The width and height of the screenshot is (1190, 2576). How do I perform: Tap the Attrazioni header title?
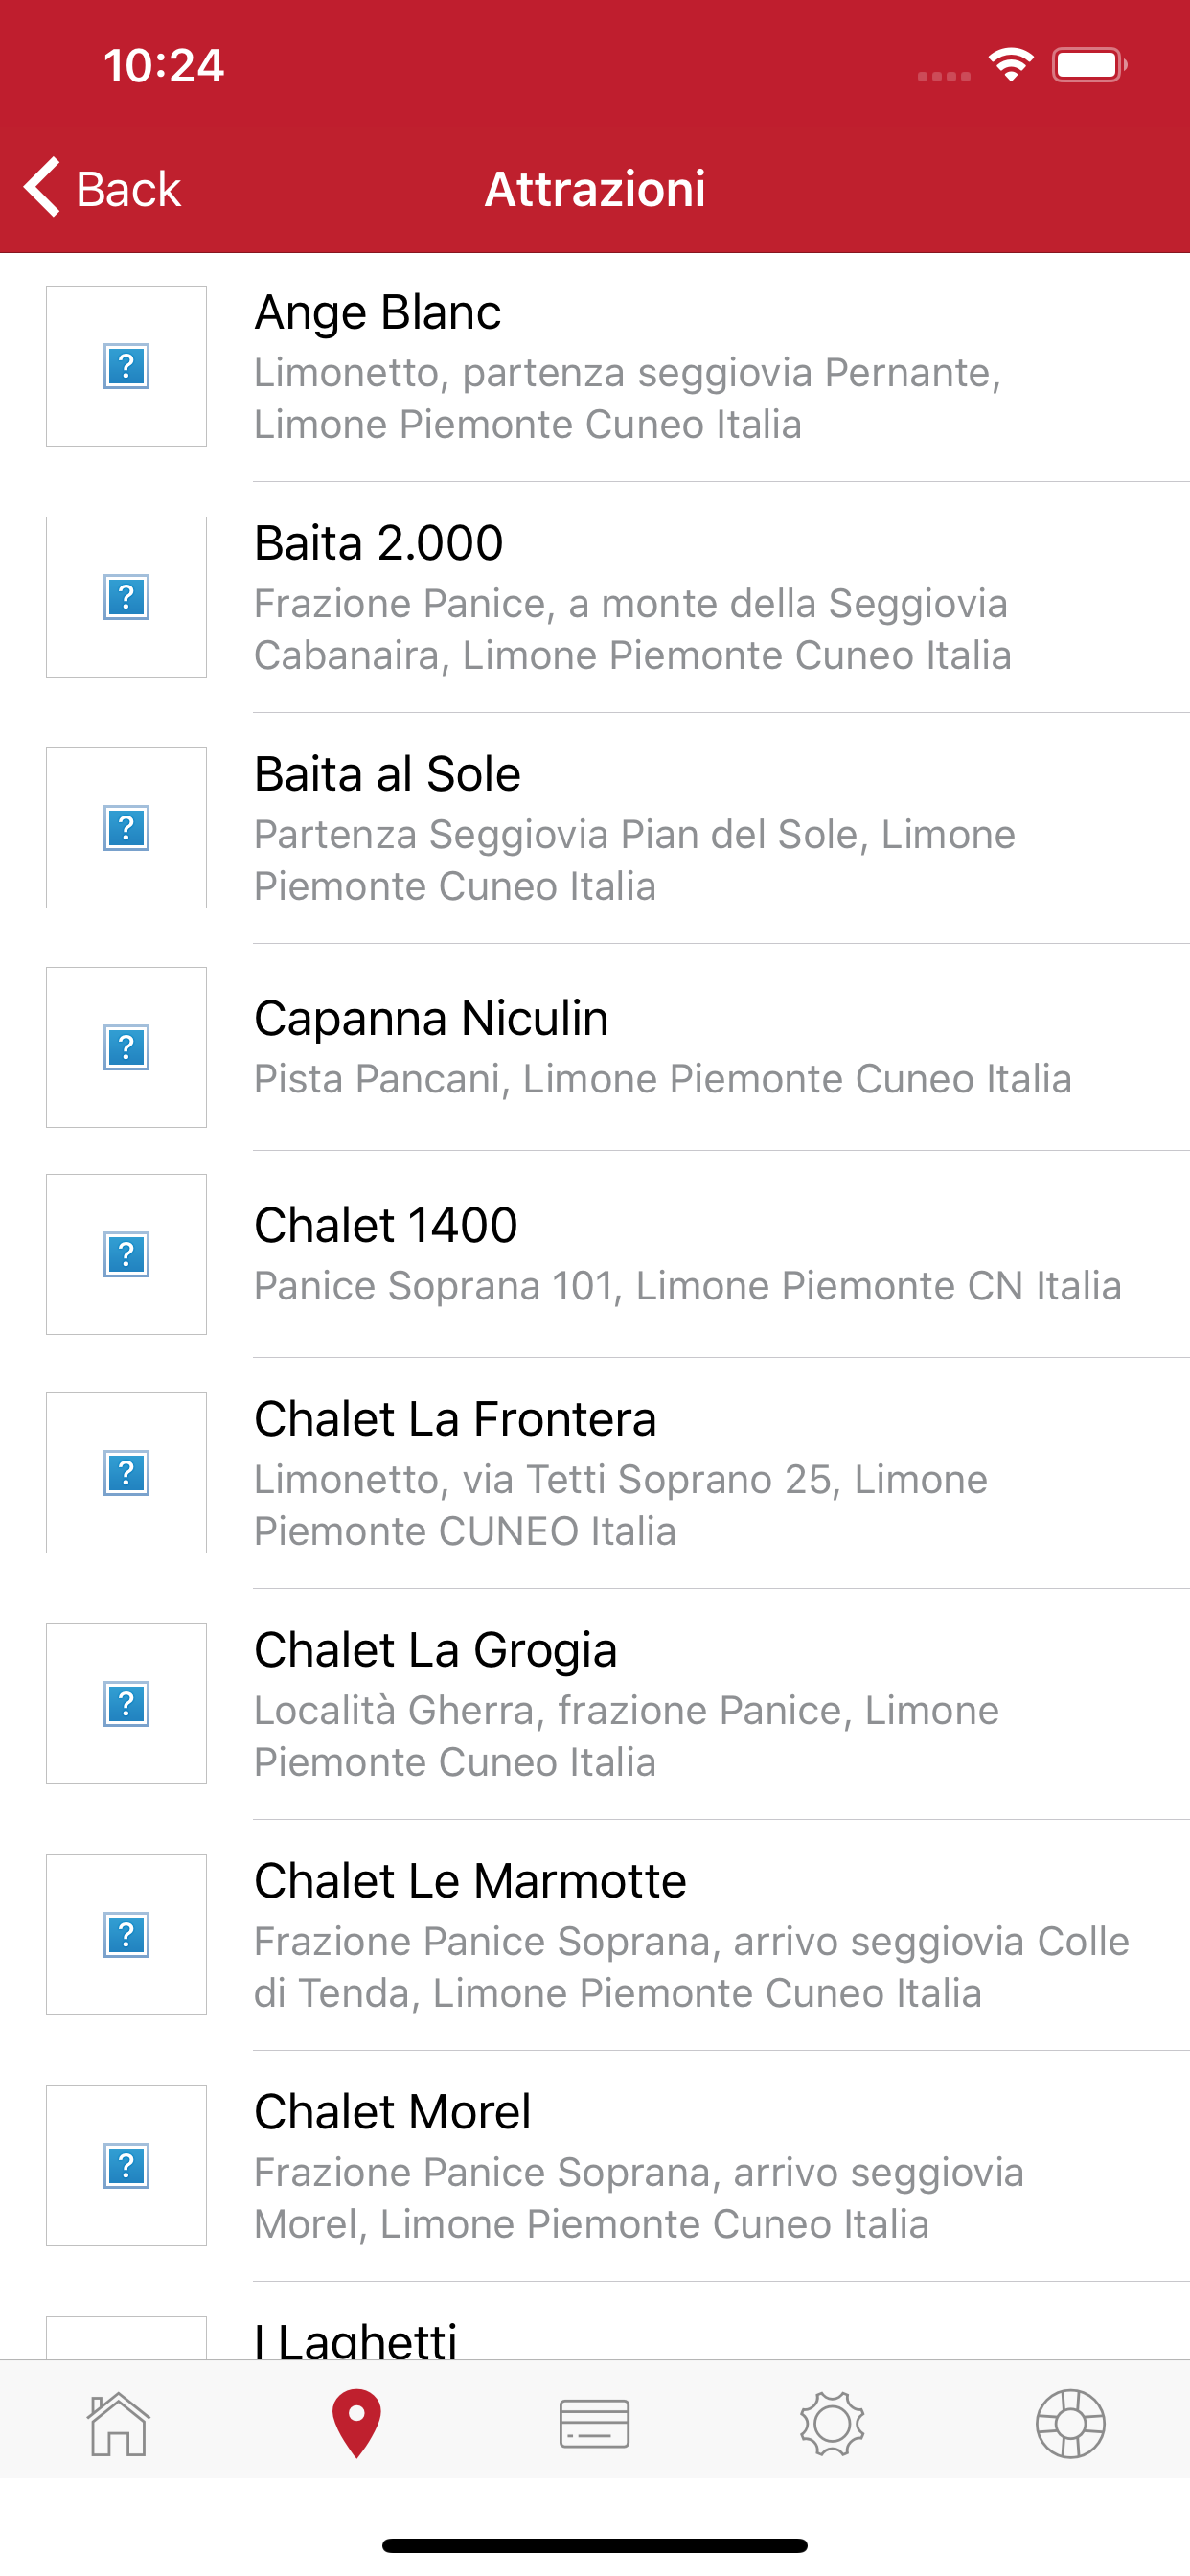click(595, 189)
